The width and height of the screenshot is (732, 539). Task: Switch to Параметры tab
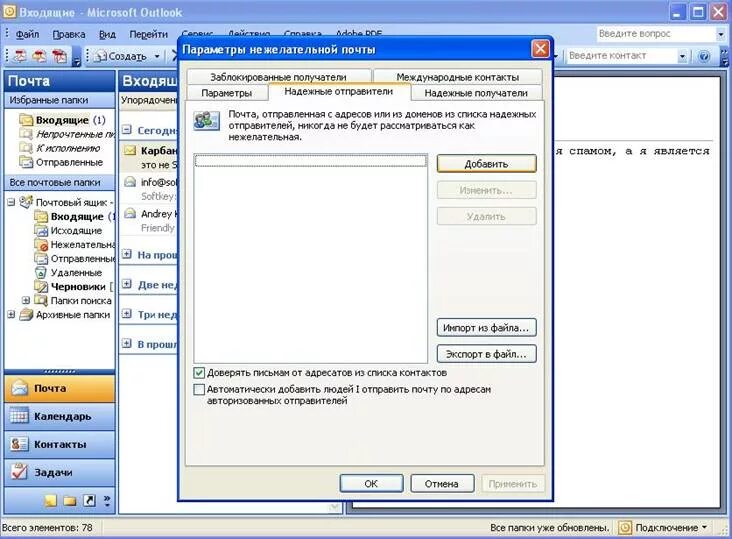tap(226, 92)
